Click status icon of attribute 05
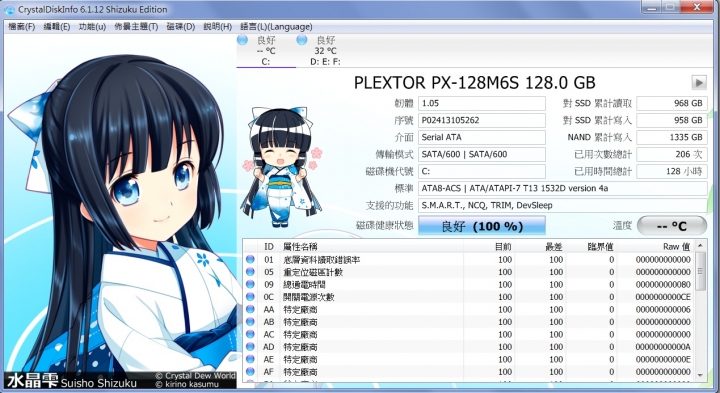This screenshot has height=393, width=720. click(x=250, y=272)
